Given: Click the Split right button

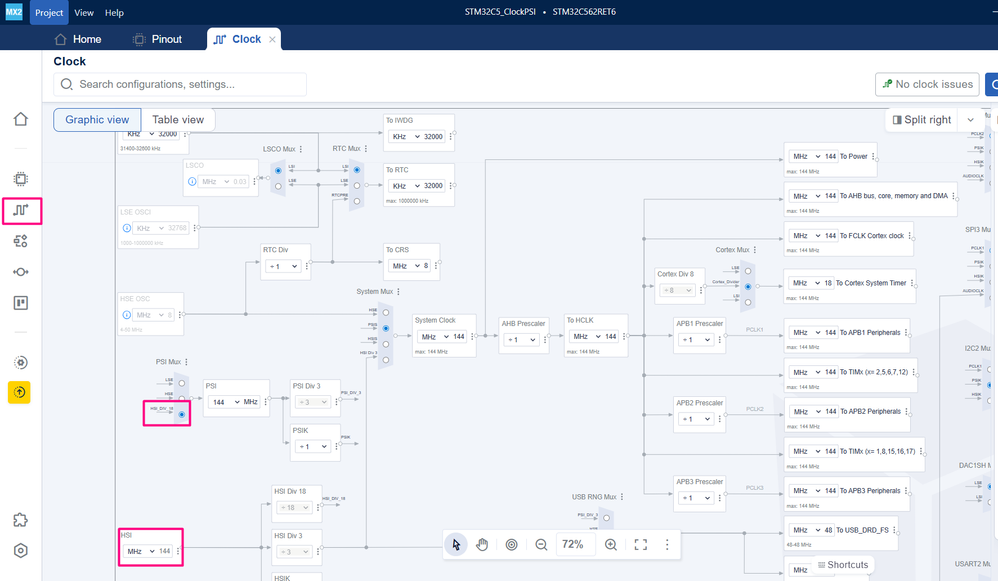Looking at the screenshot, I should point(922,120).
